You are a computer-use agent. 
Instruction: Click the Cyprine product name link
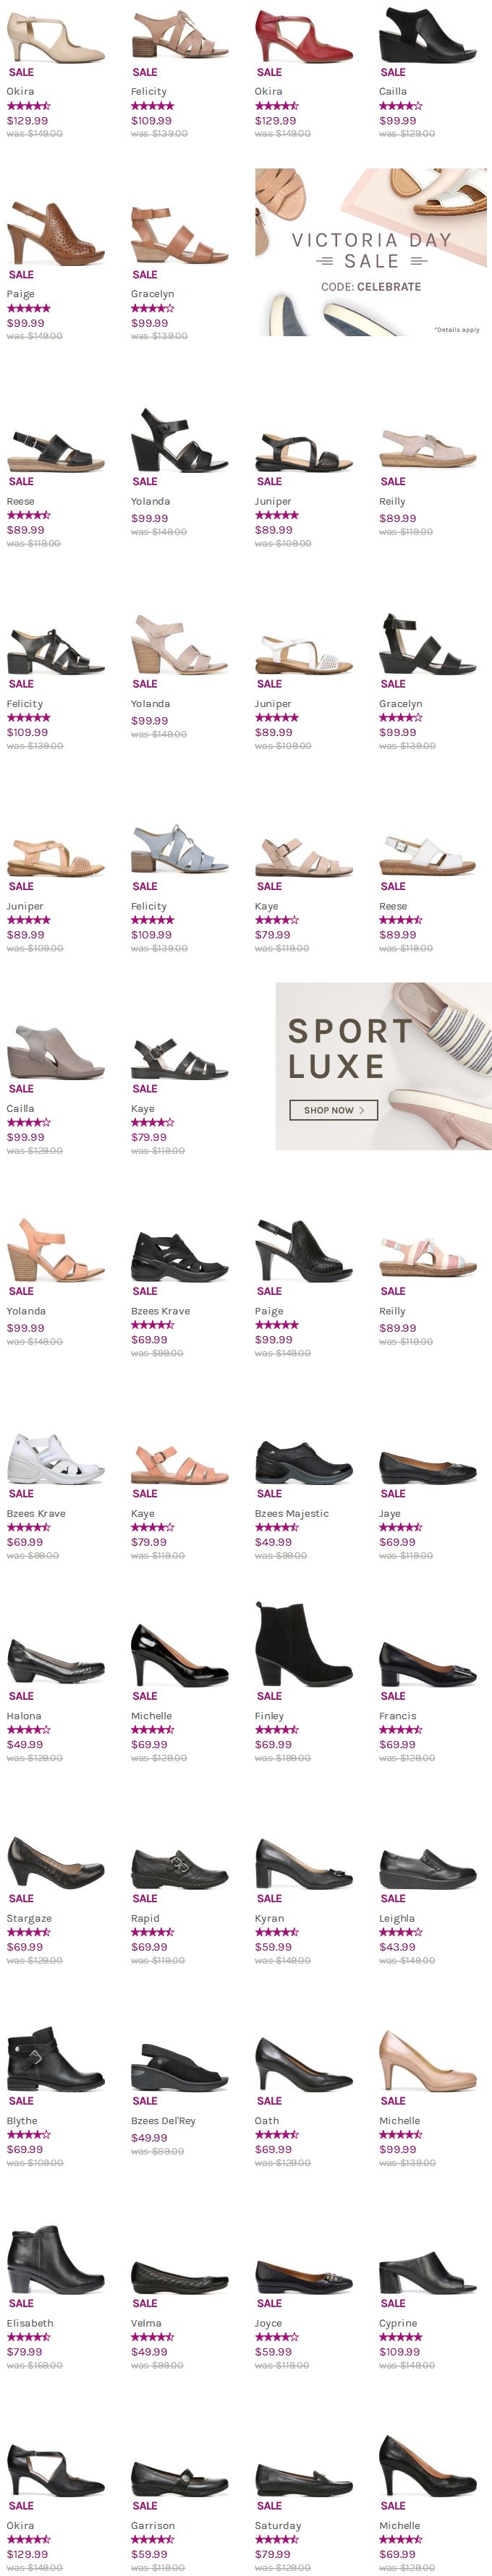[x=398, y=2324]
